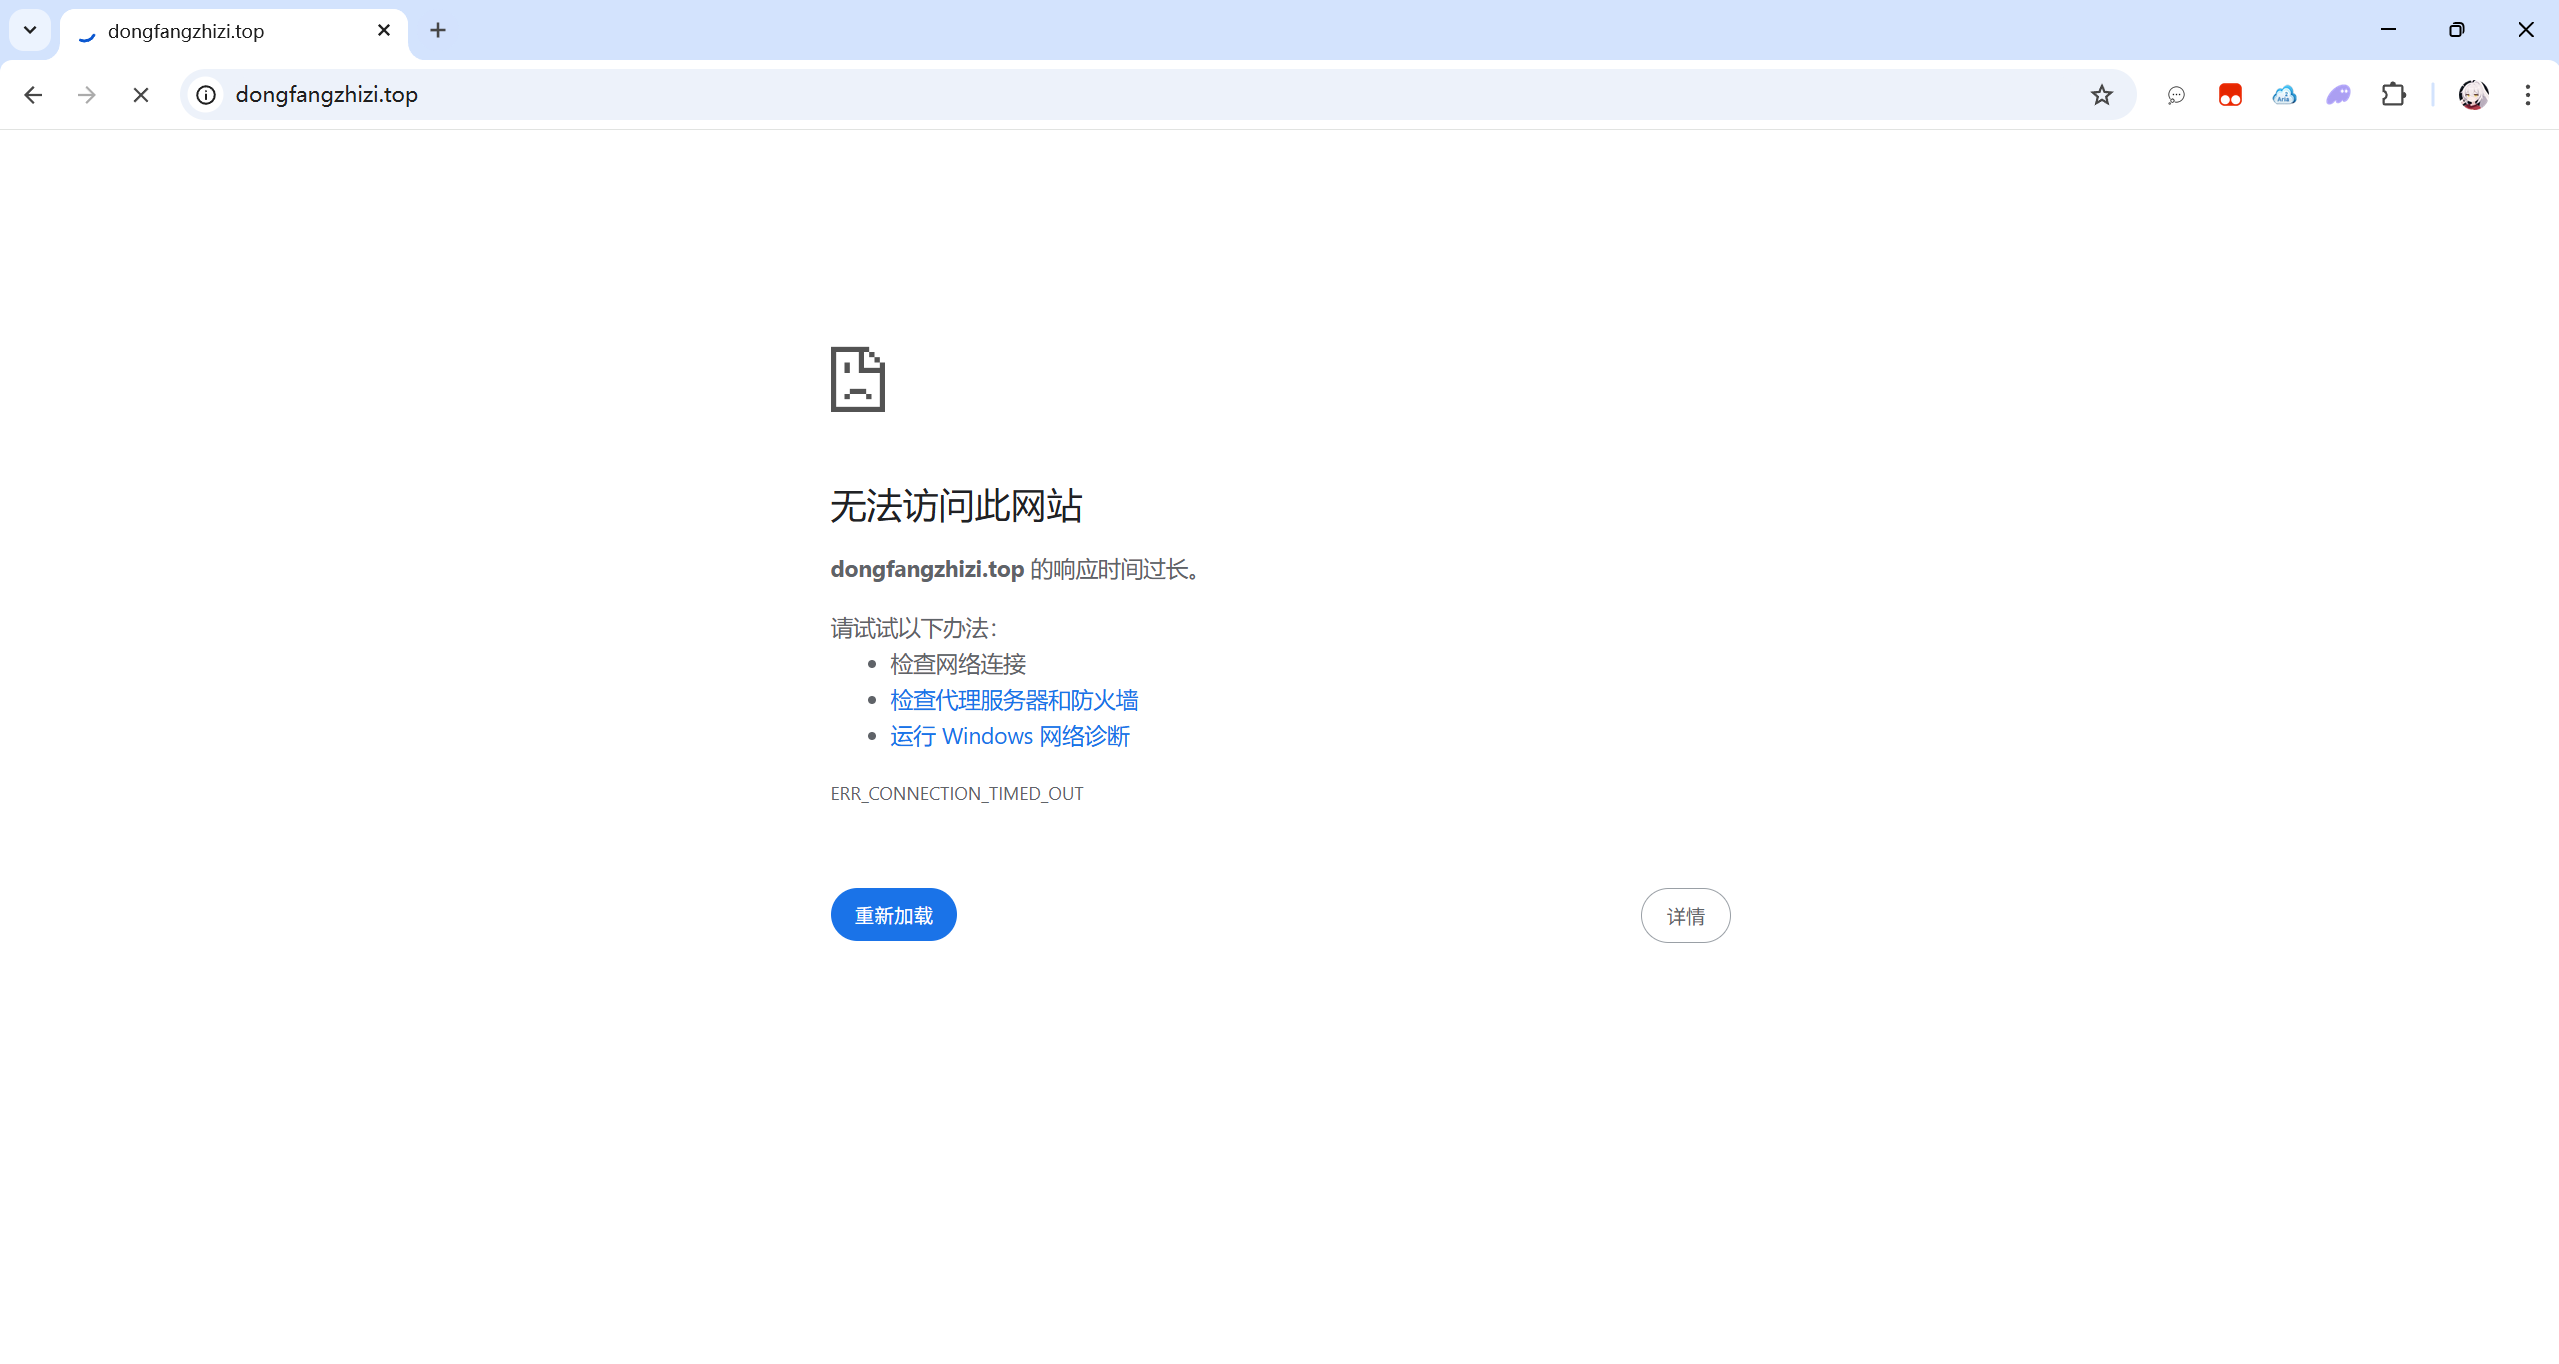This screenshot has height=1364, width=2559.
Task: View site information icon in address bar
Action: (x=206, y=95)
